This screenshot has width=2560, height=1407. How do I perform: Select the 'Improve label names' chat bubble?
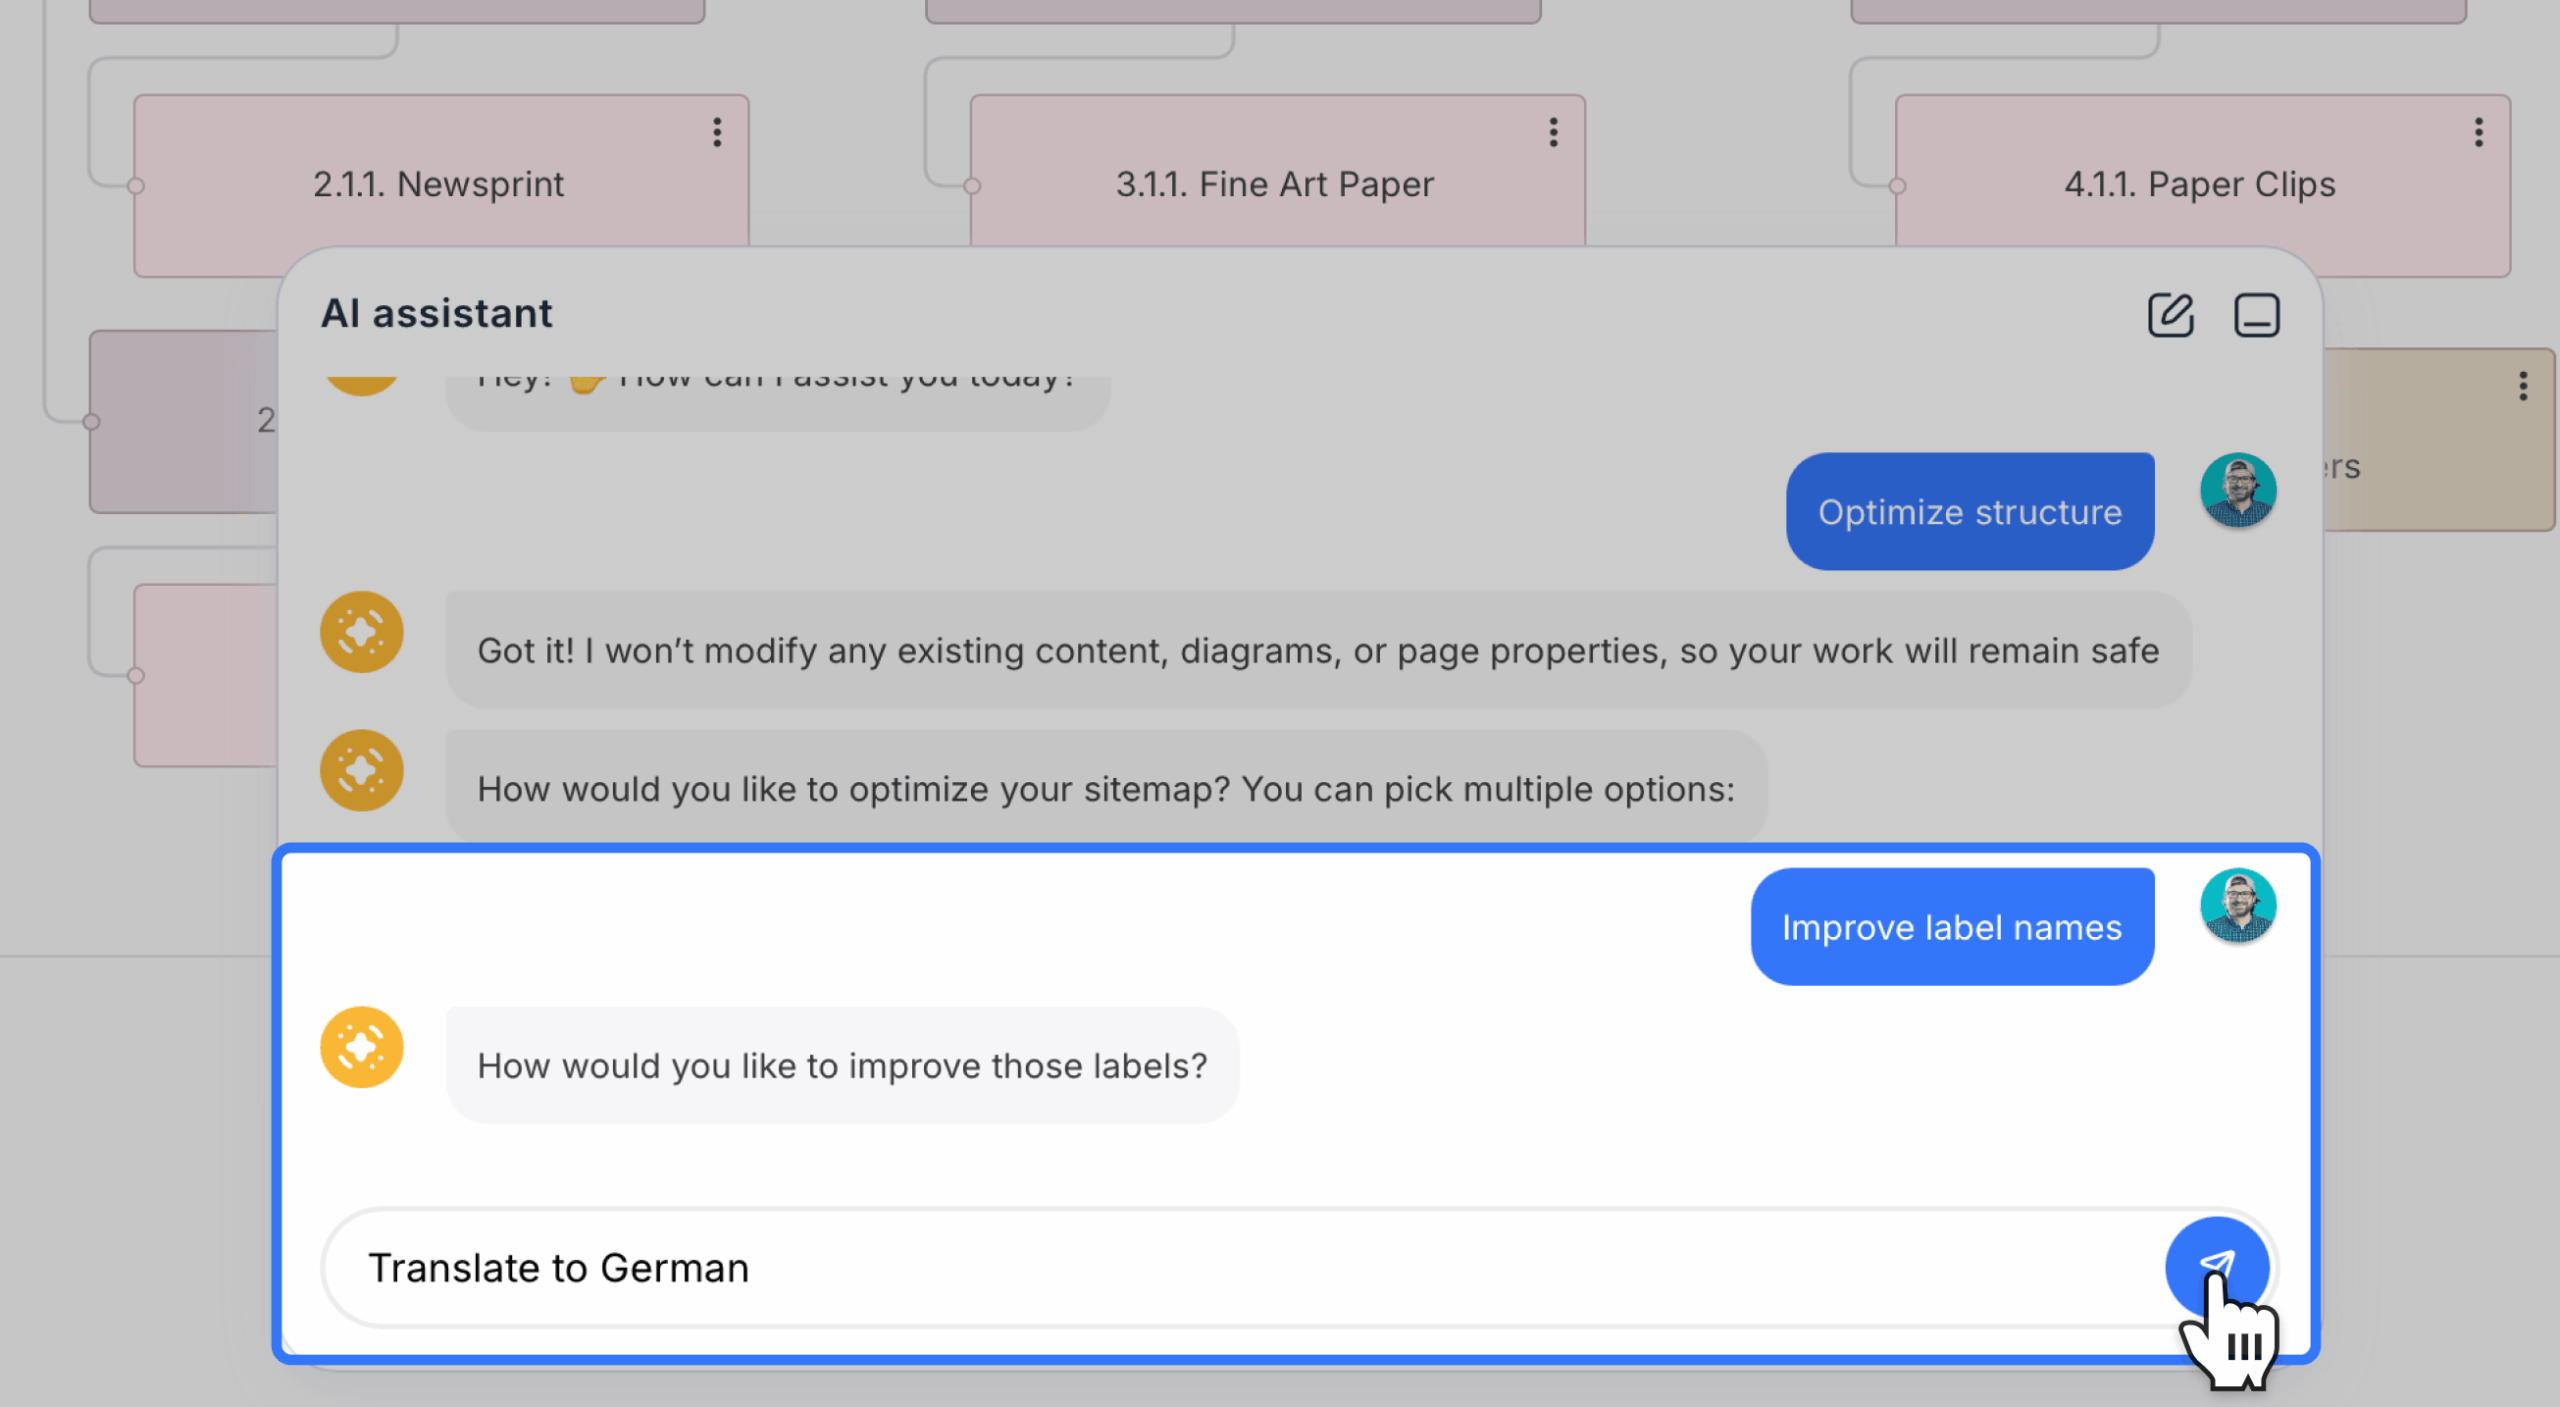coord(1952,927)
